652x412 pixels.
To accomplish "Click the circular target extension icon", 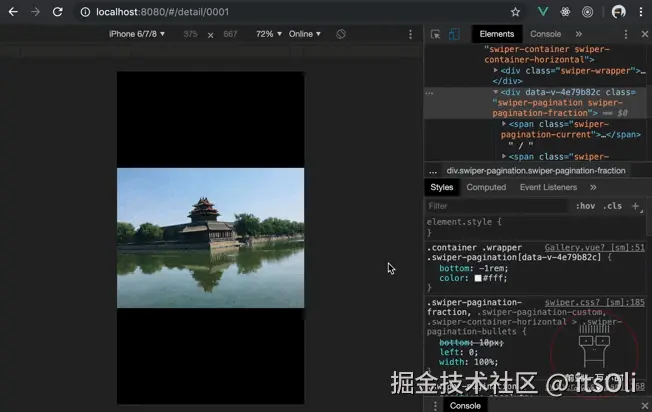I will (x=588, y=12).
